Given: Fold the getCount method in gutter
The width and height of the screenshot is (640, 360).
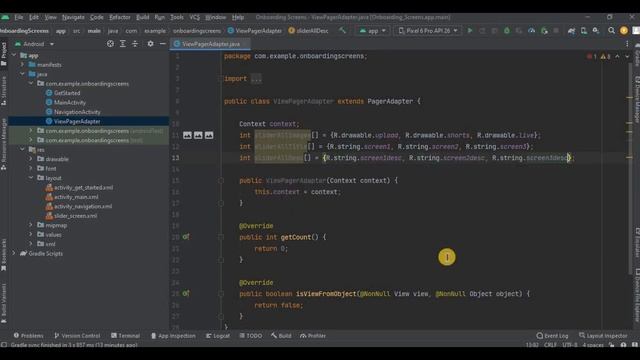Looking at the screenshot, I should coord(221,237).
